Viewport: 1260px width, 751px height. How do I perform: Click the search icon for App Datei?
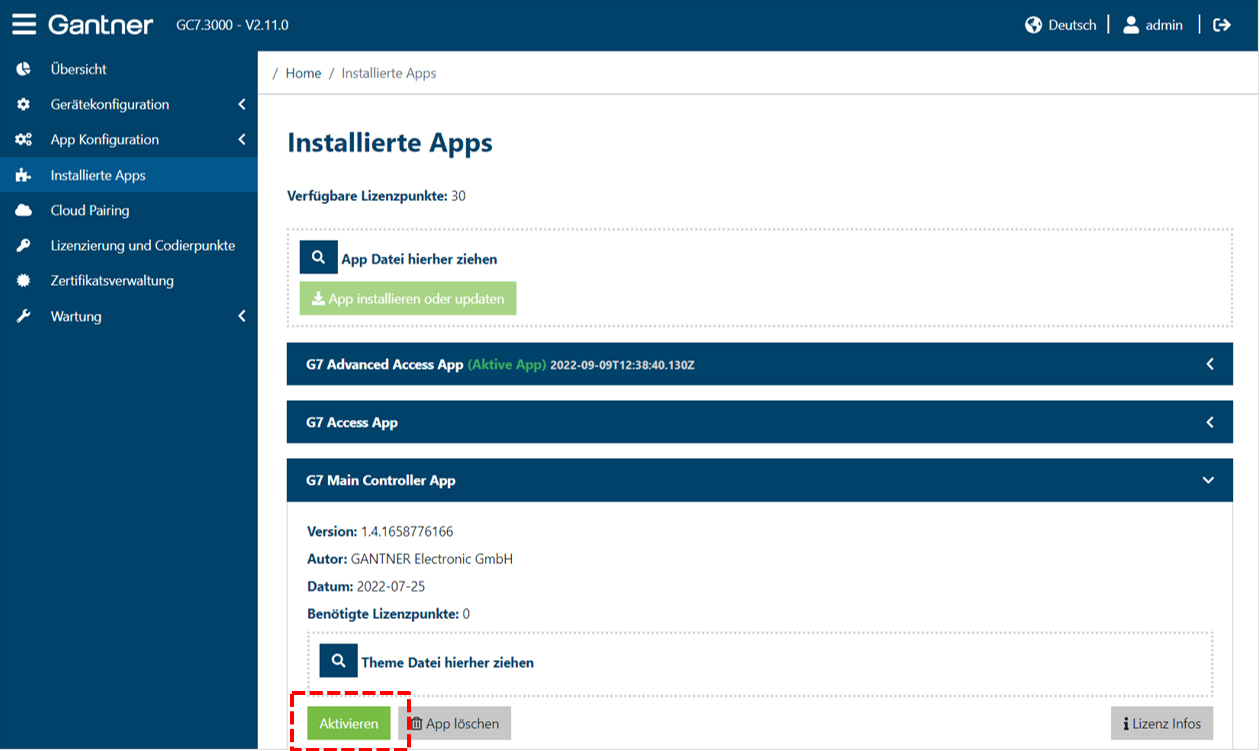[319, 257]
